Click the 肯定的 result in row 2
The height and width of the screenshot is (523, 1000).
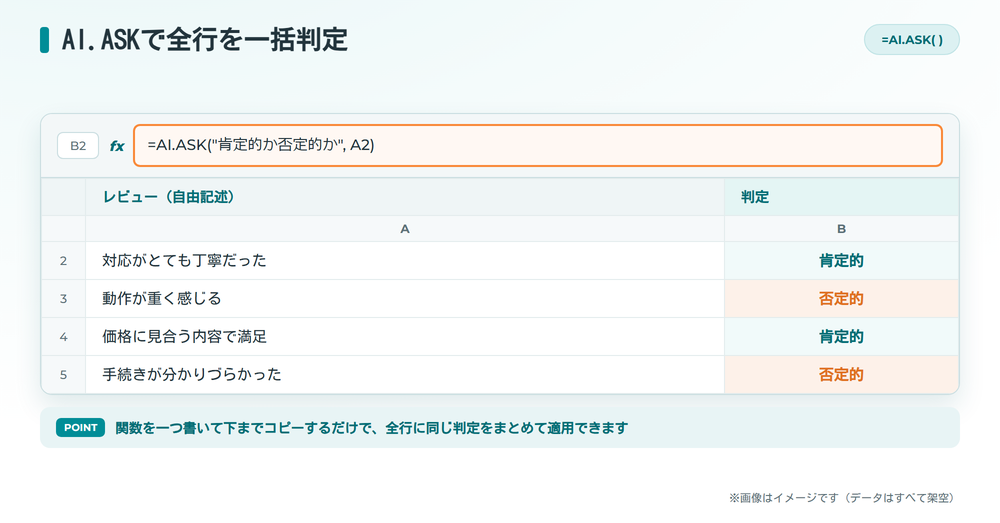(841, 261)
